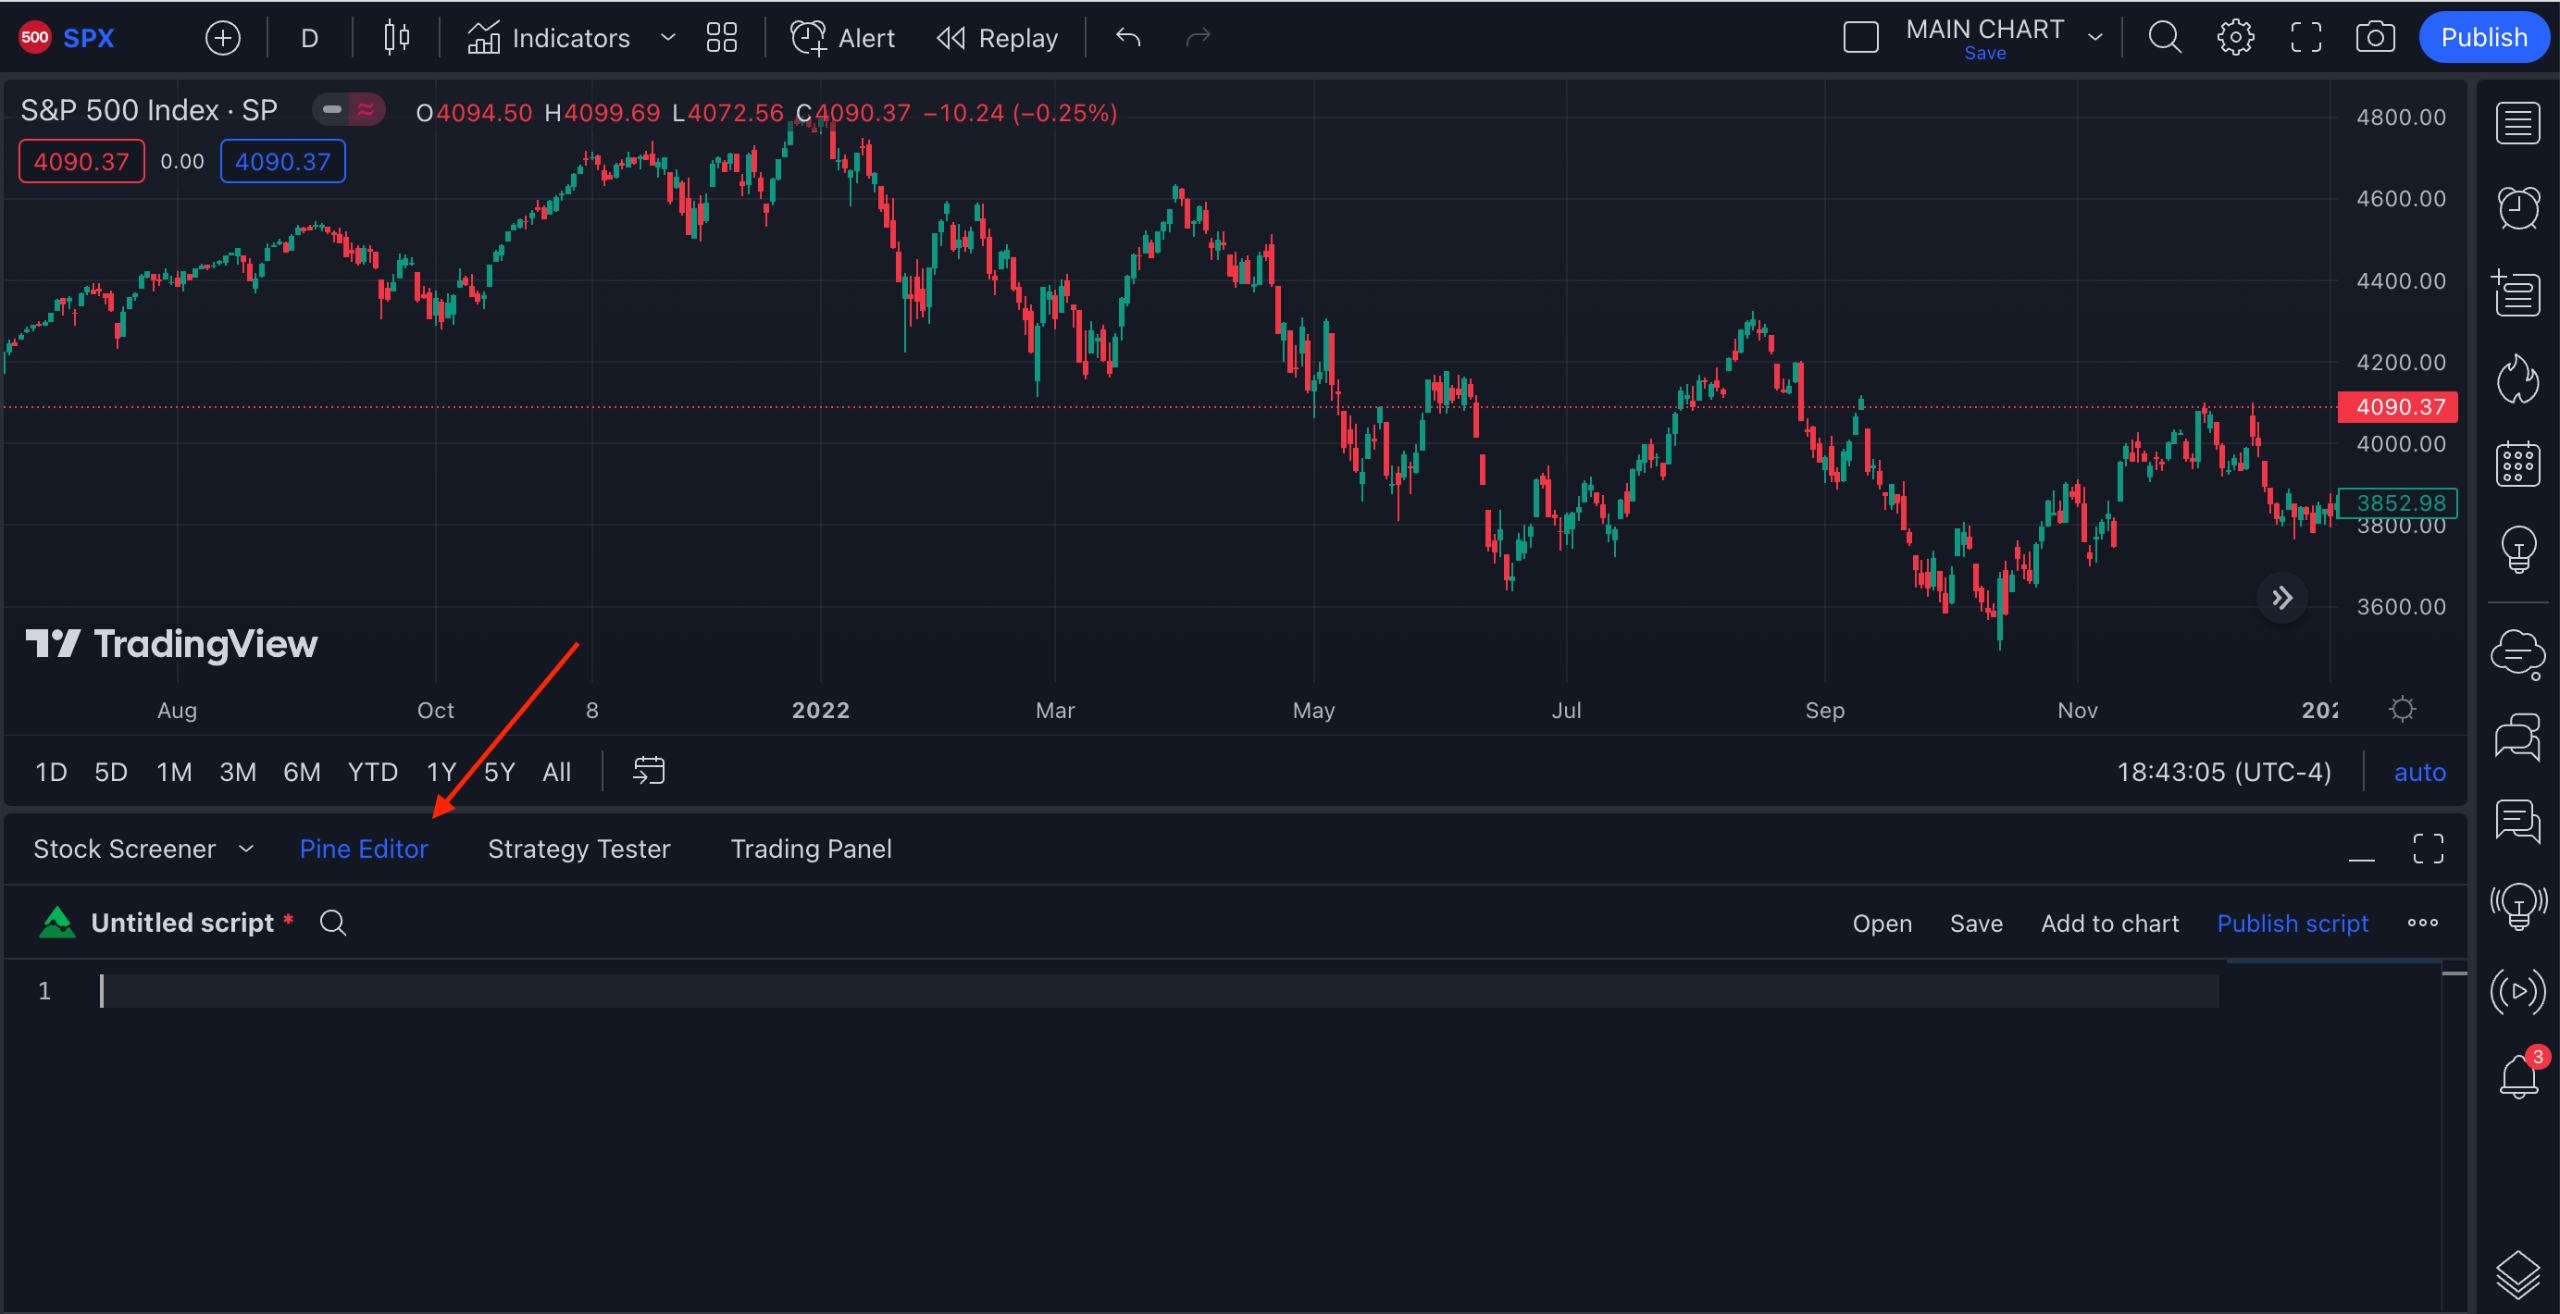2560x1314 pixels.
Task: Add to chart the current script
Action: tap(2110, 924)
